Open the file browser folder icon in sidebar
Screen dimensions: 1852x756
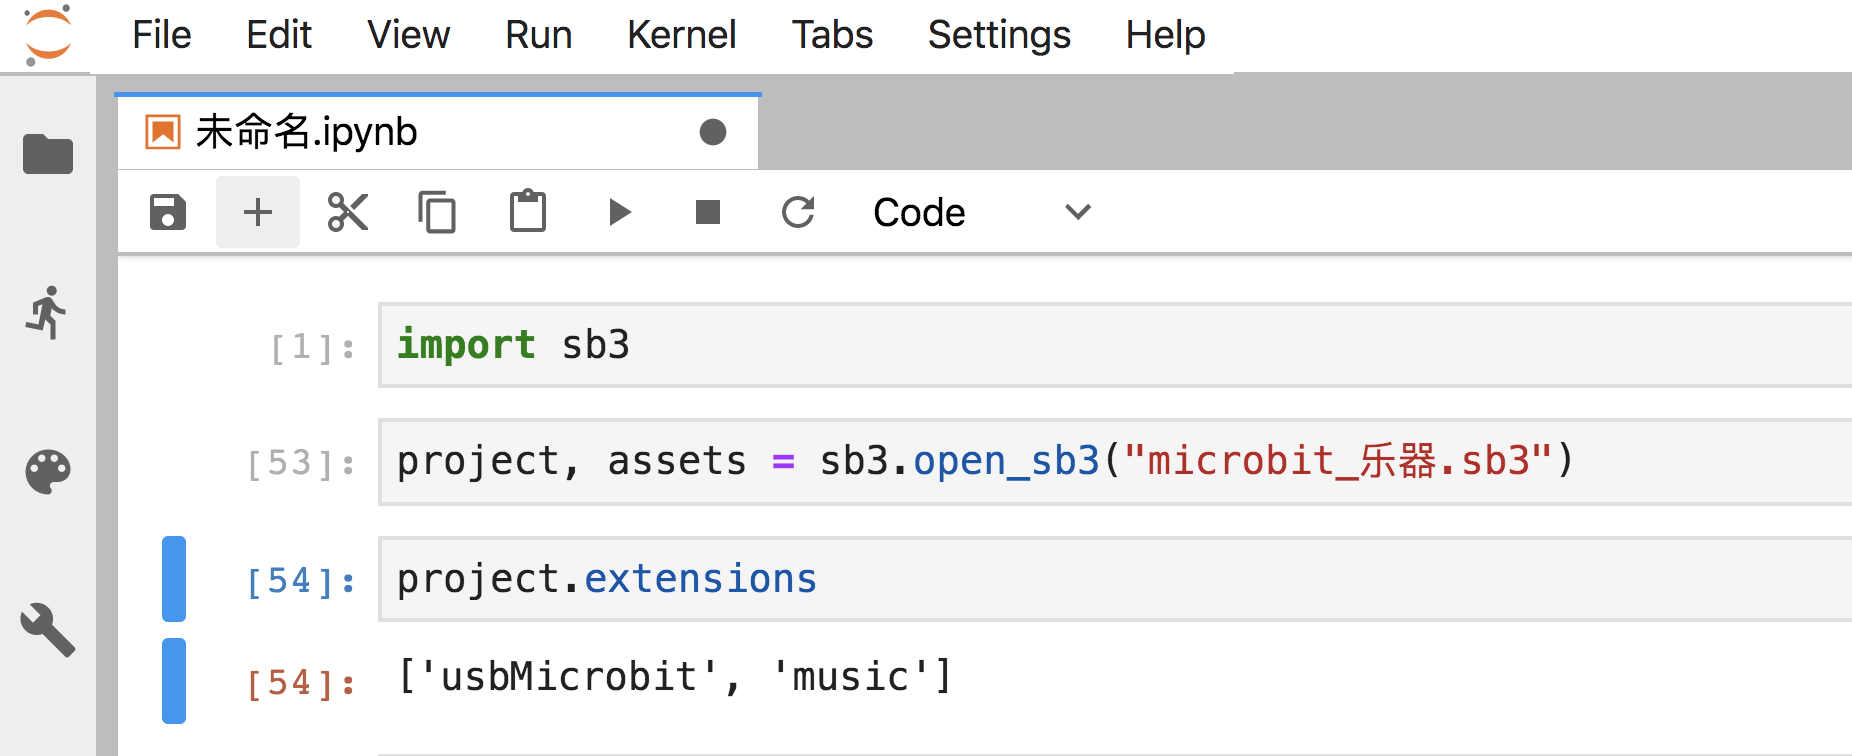(x=48, y=154)
